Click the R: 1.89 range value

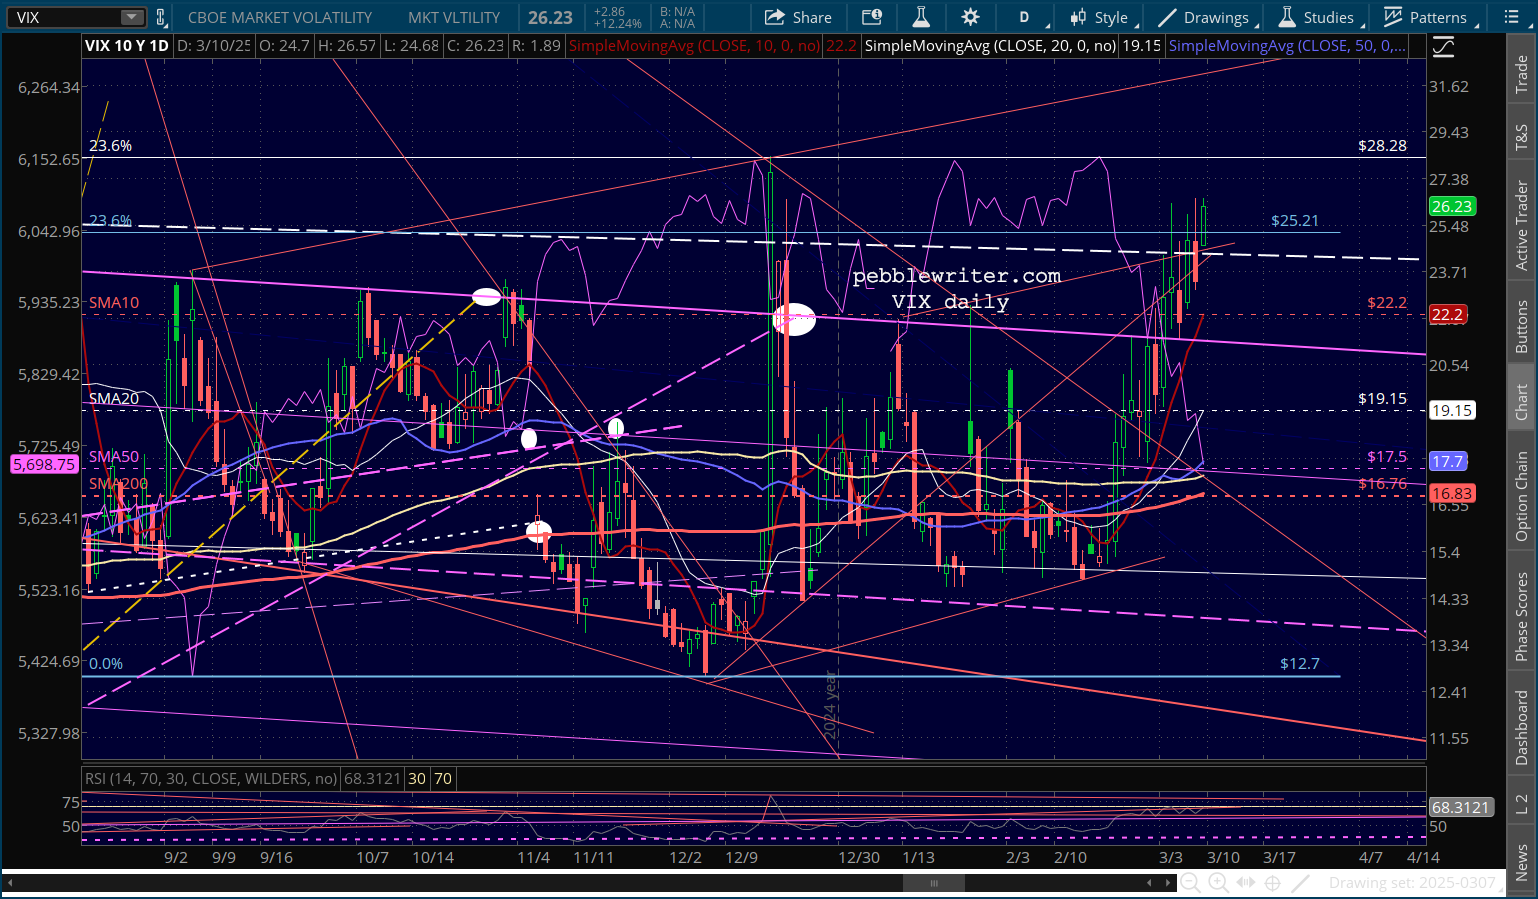pyautogui.click(x=536, y=46)
